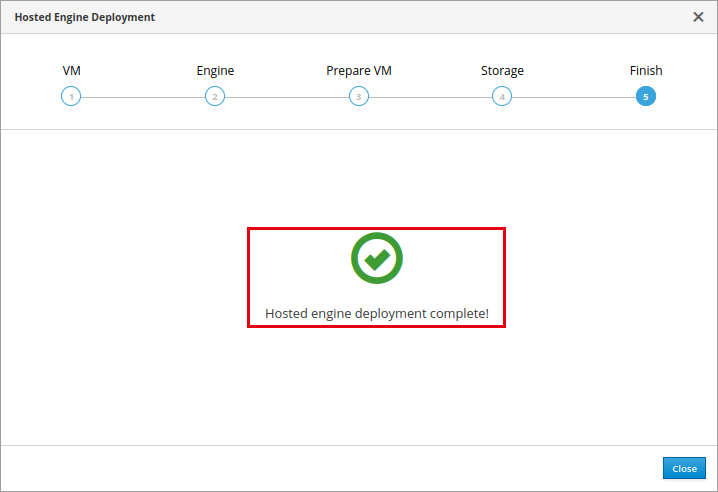The width and height of the screenshot is (718, 492).
Task: Click the VM step label
Action: tap(71, 71)
